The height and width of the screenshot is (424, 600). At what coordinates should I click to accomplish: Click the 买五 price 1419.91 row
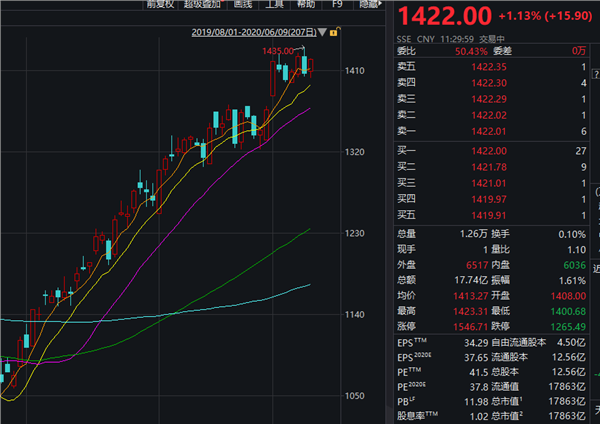pos(491,215)
